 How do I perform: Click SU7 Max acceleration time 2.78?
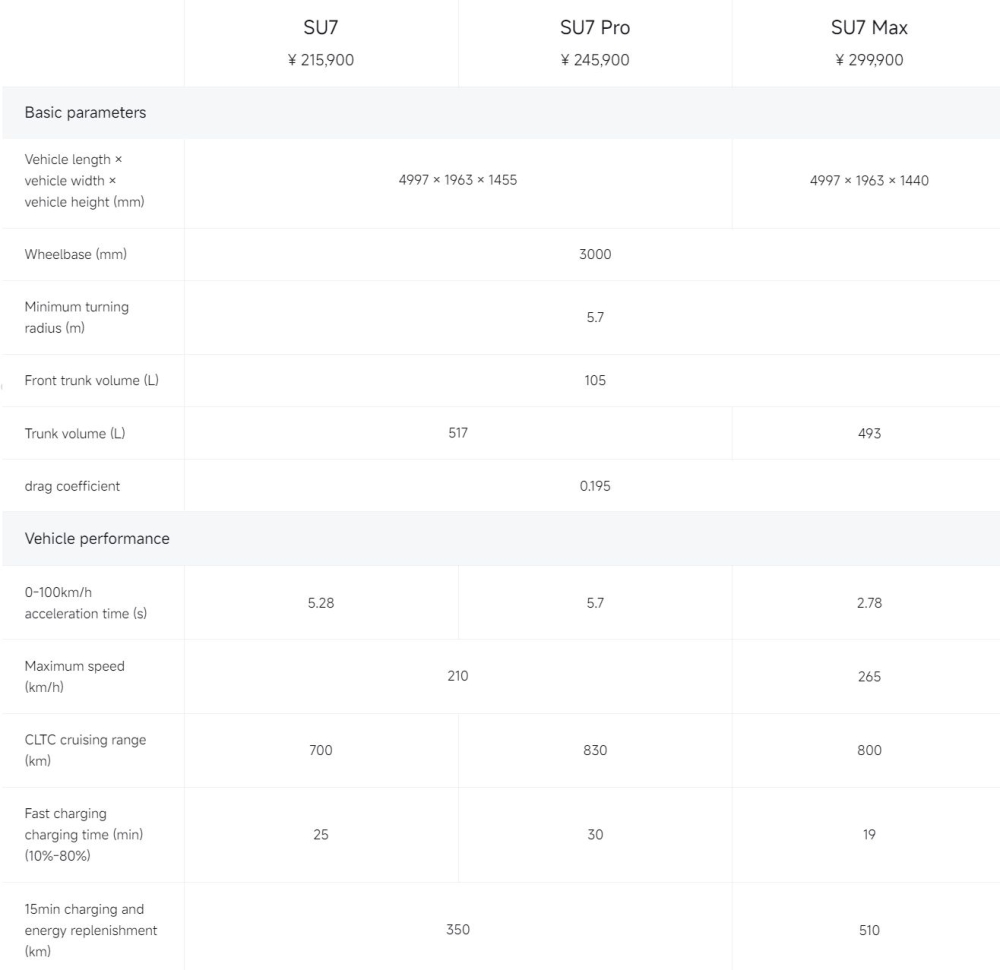tap(869, 603)
